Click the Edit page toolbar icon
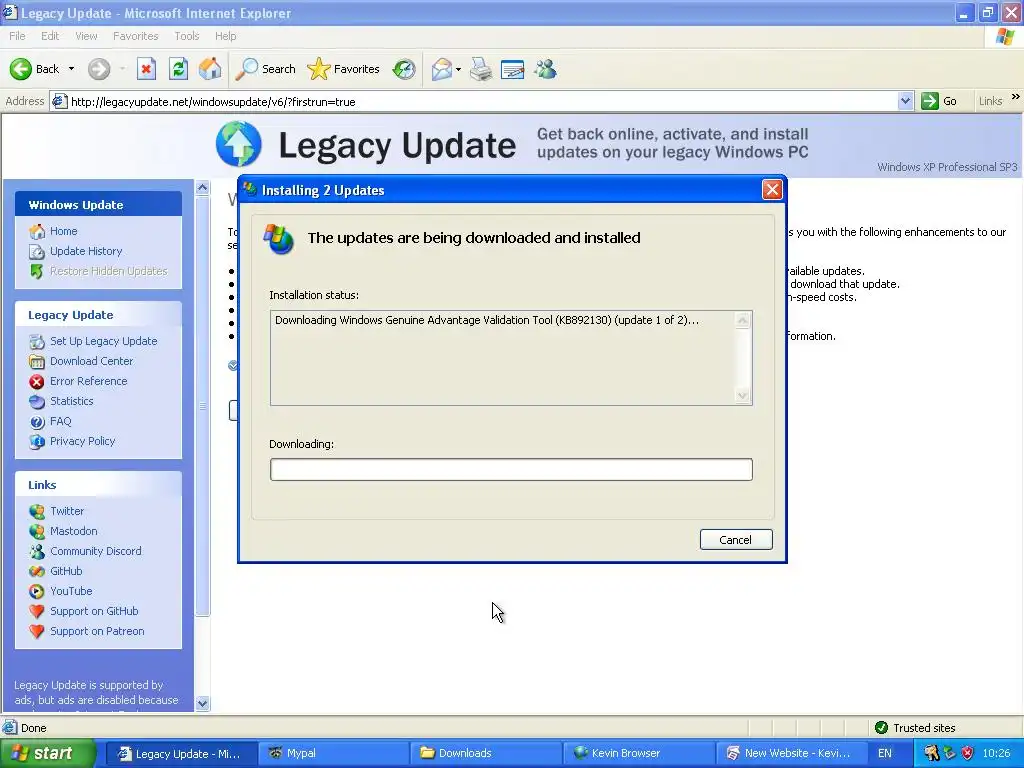 click(x=513, y=69)
